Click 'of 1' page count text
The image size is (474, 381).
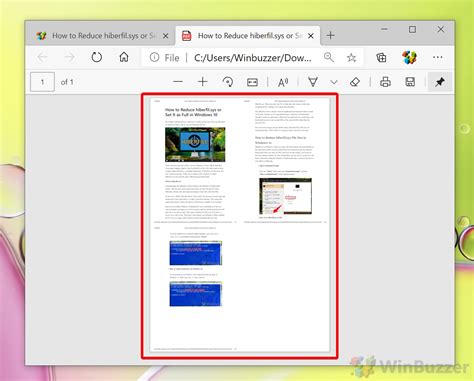67,82
